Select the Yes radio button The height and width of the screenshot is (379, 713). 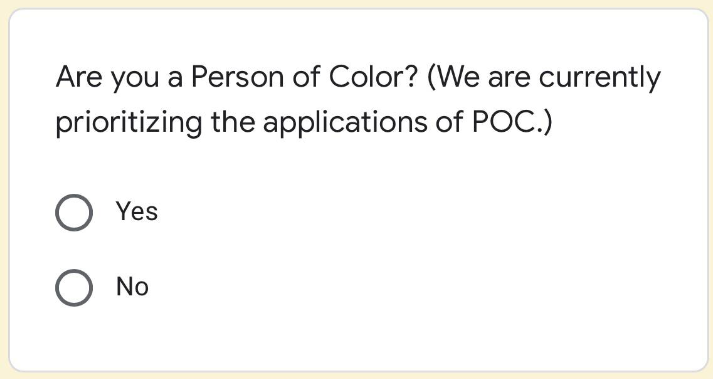click(x=74, y=212)
